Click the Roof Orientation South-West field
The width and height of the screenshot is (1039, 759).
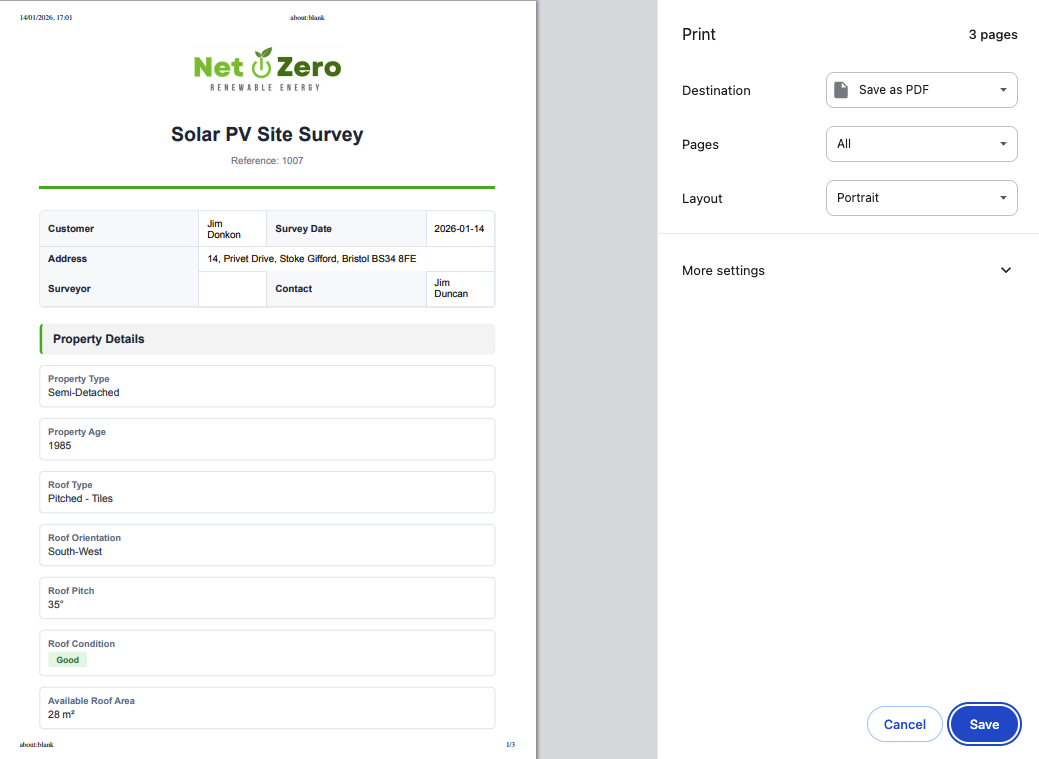click(x=267, y=545)
